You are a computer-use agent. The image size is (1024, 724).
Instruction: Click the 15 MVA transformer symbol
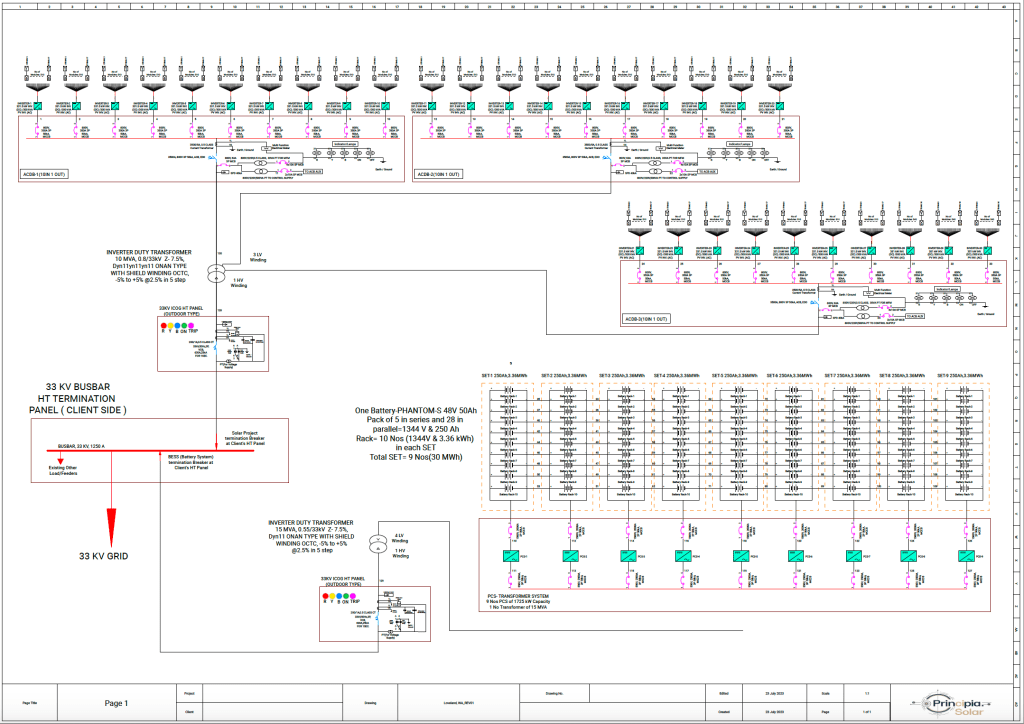click(377, 543)
